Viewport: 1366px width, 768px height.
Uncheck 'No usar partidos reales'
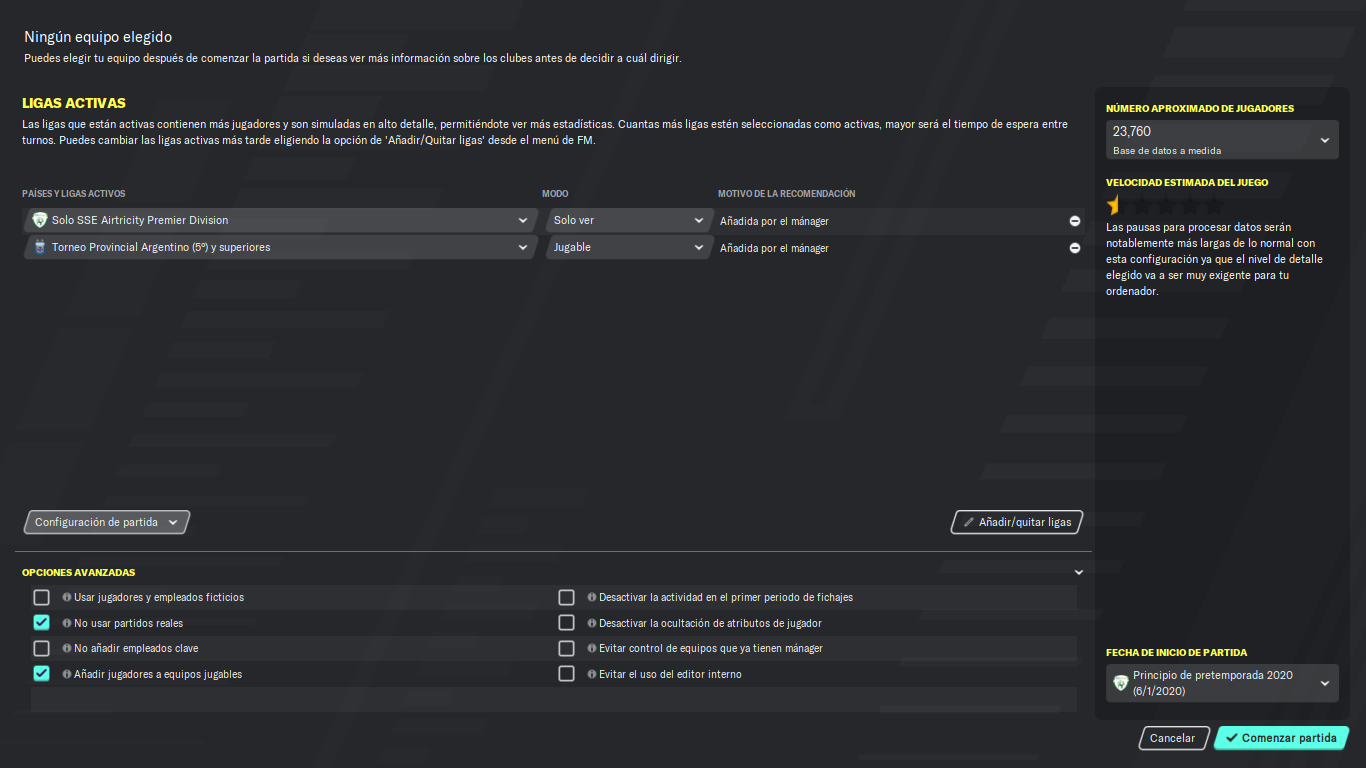[41, 622]
